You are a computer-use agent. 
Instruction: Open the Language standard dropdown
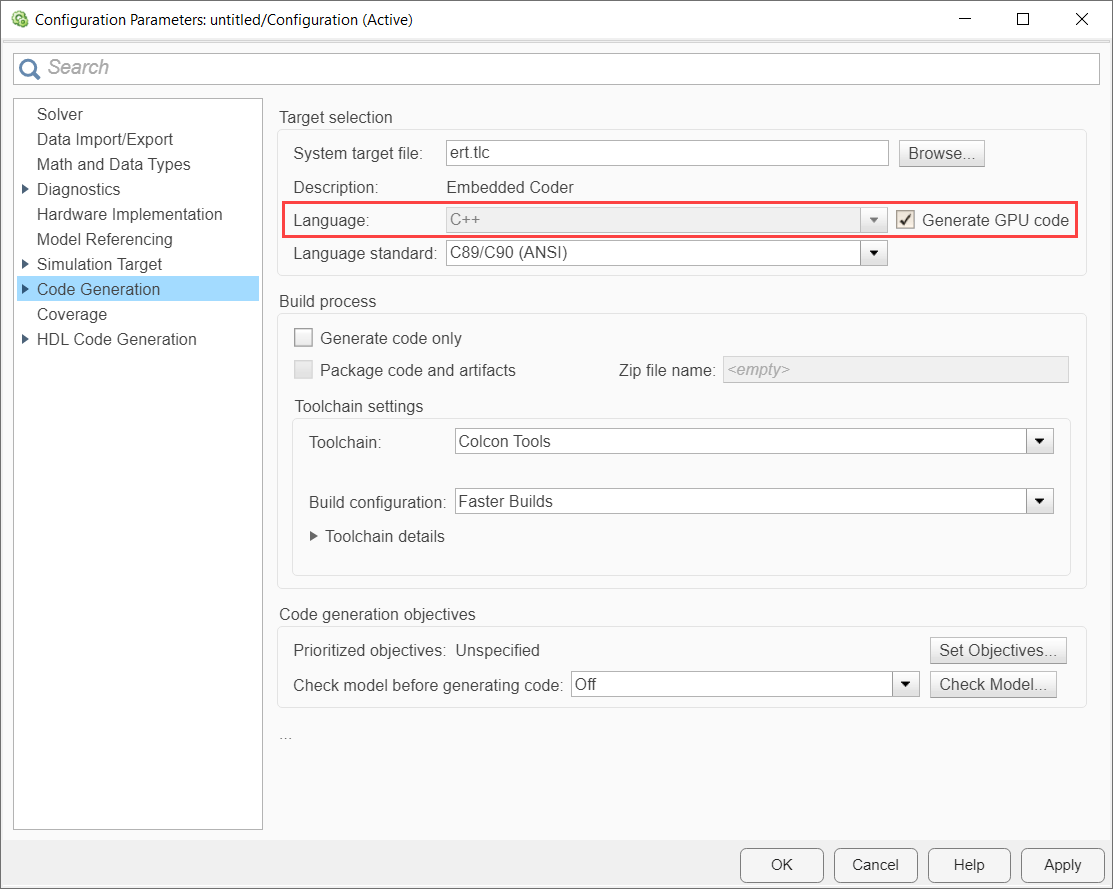click(x=874, y=253)
